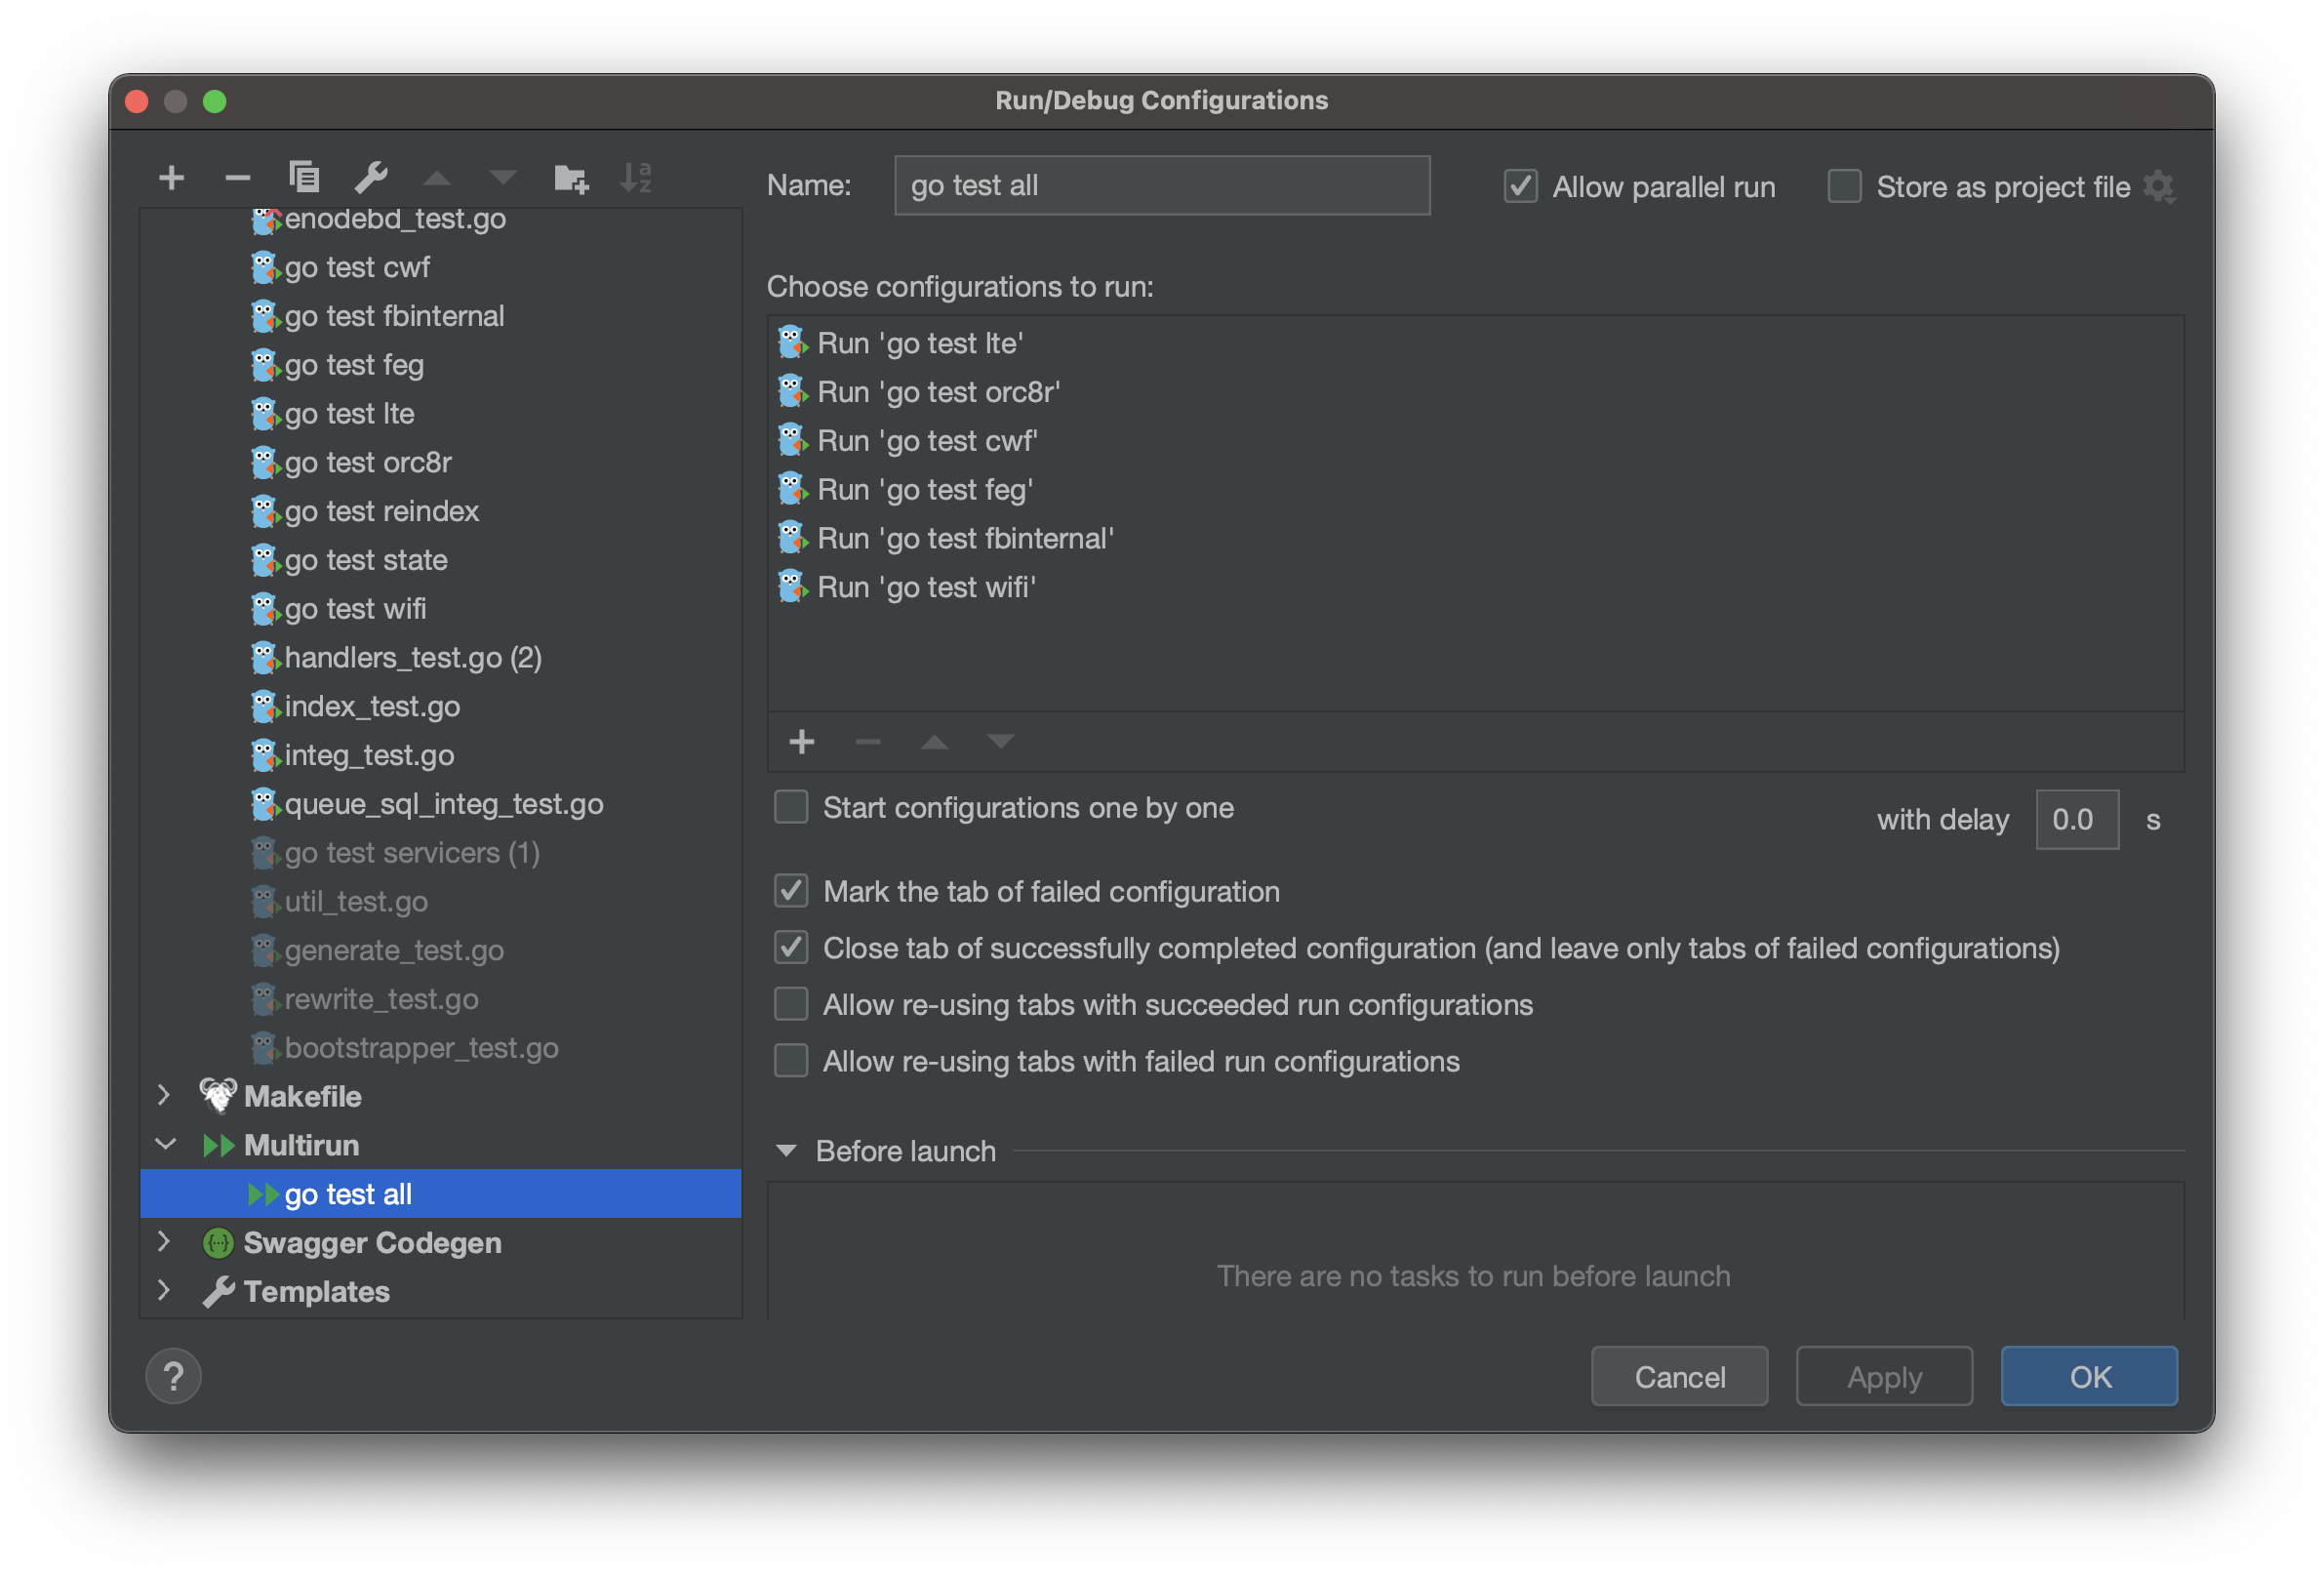Collapse the Multirun group
2324x1577 pixels.
point(165,1144)
